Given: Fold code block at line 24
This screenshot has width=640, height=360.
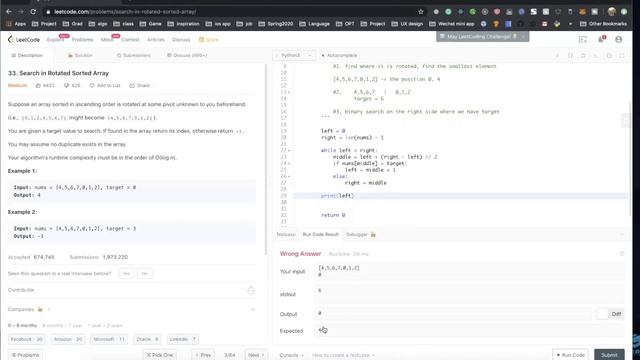Looking at the screenshot, I should click(x=289, y=164).
